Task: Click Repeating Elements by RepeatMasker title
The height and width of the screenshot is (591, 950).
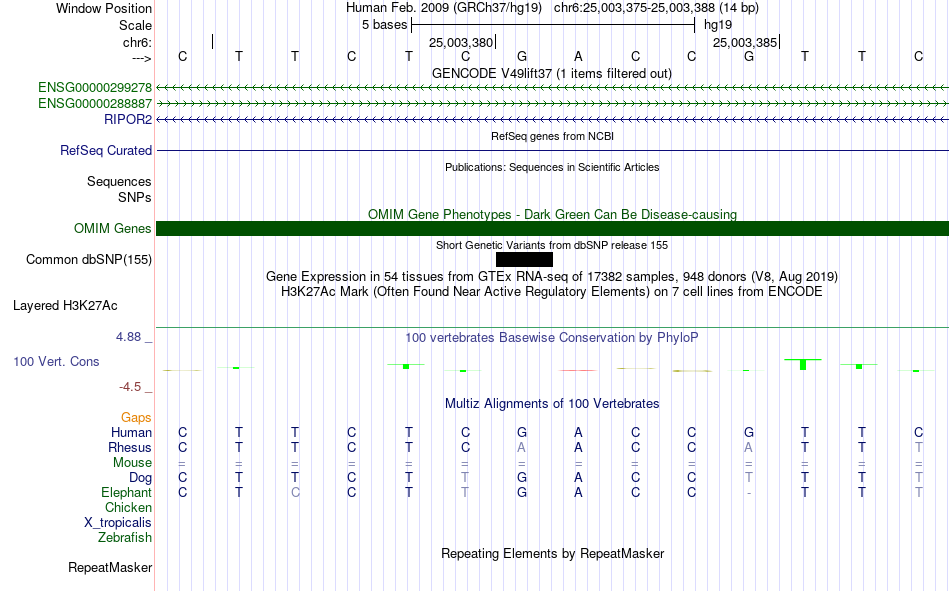Action: tap(553, 553)
